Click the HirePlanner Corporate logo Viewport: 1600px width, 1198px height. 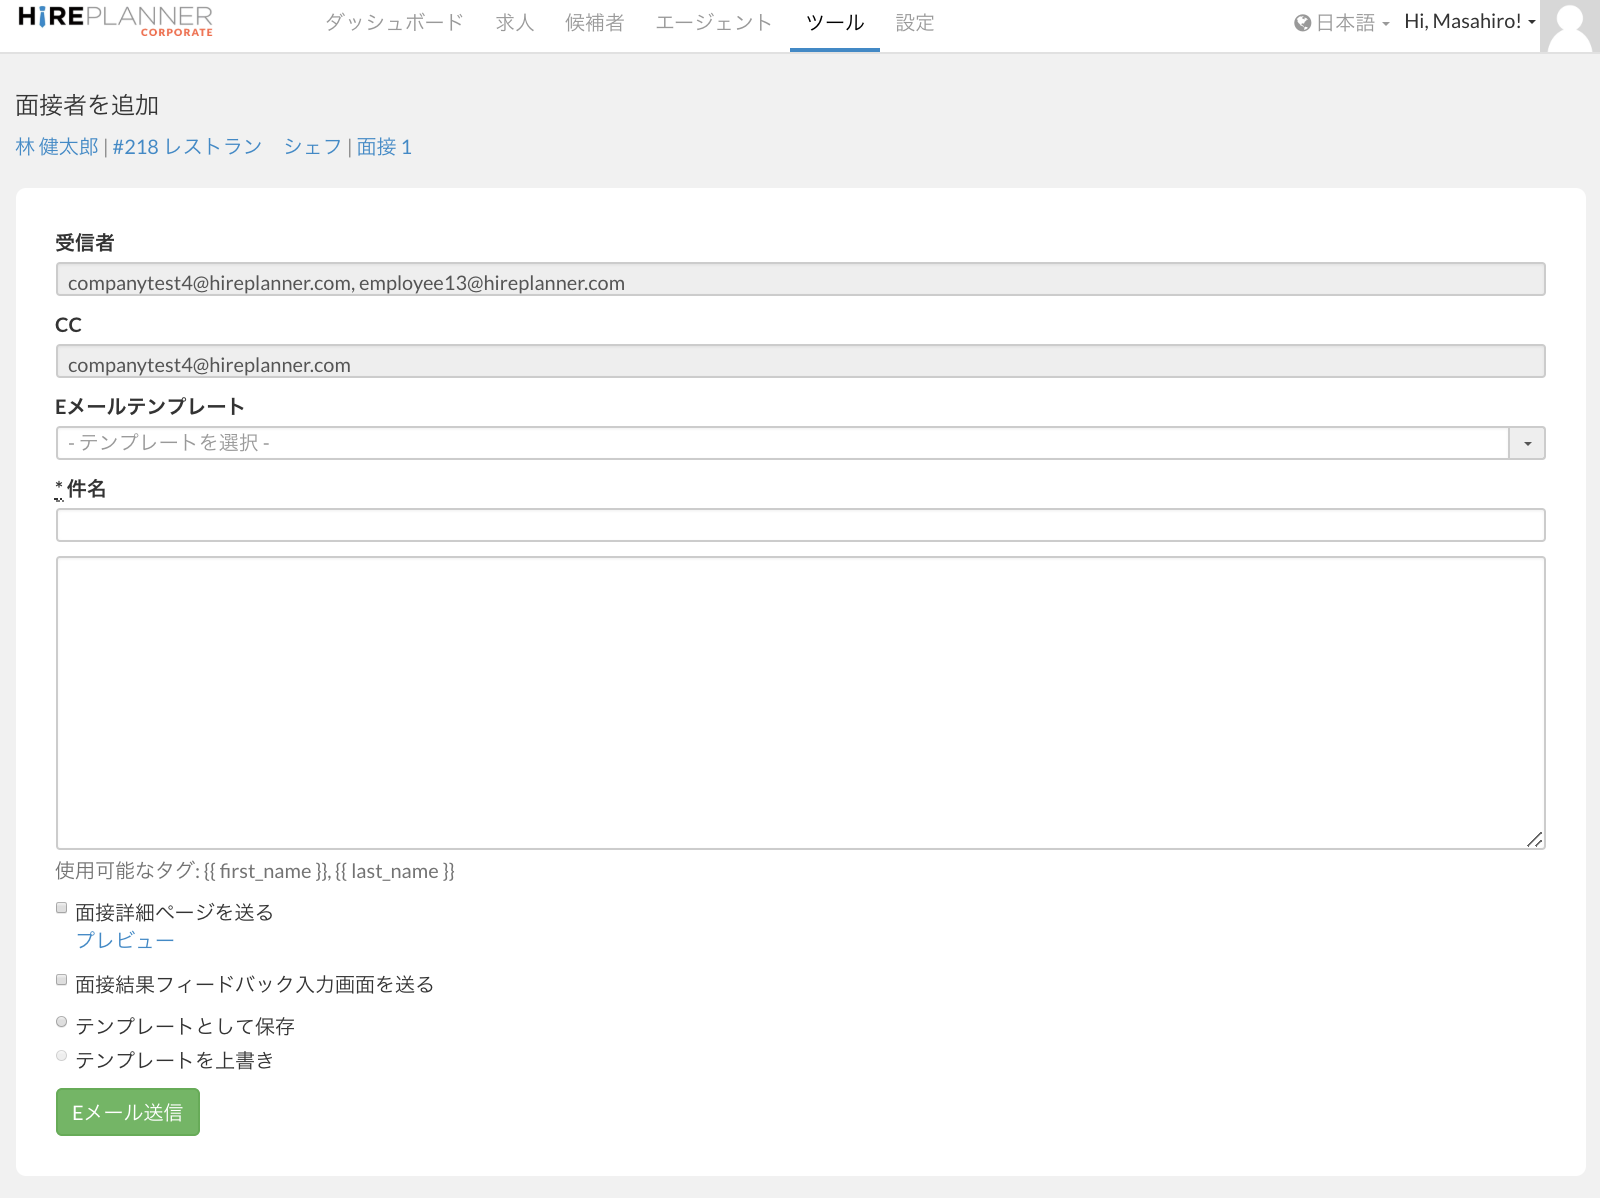click(x=115, y=21)
